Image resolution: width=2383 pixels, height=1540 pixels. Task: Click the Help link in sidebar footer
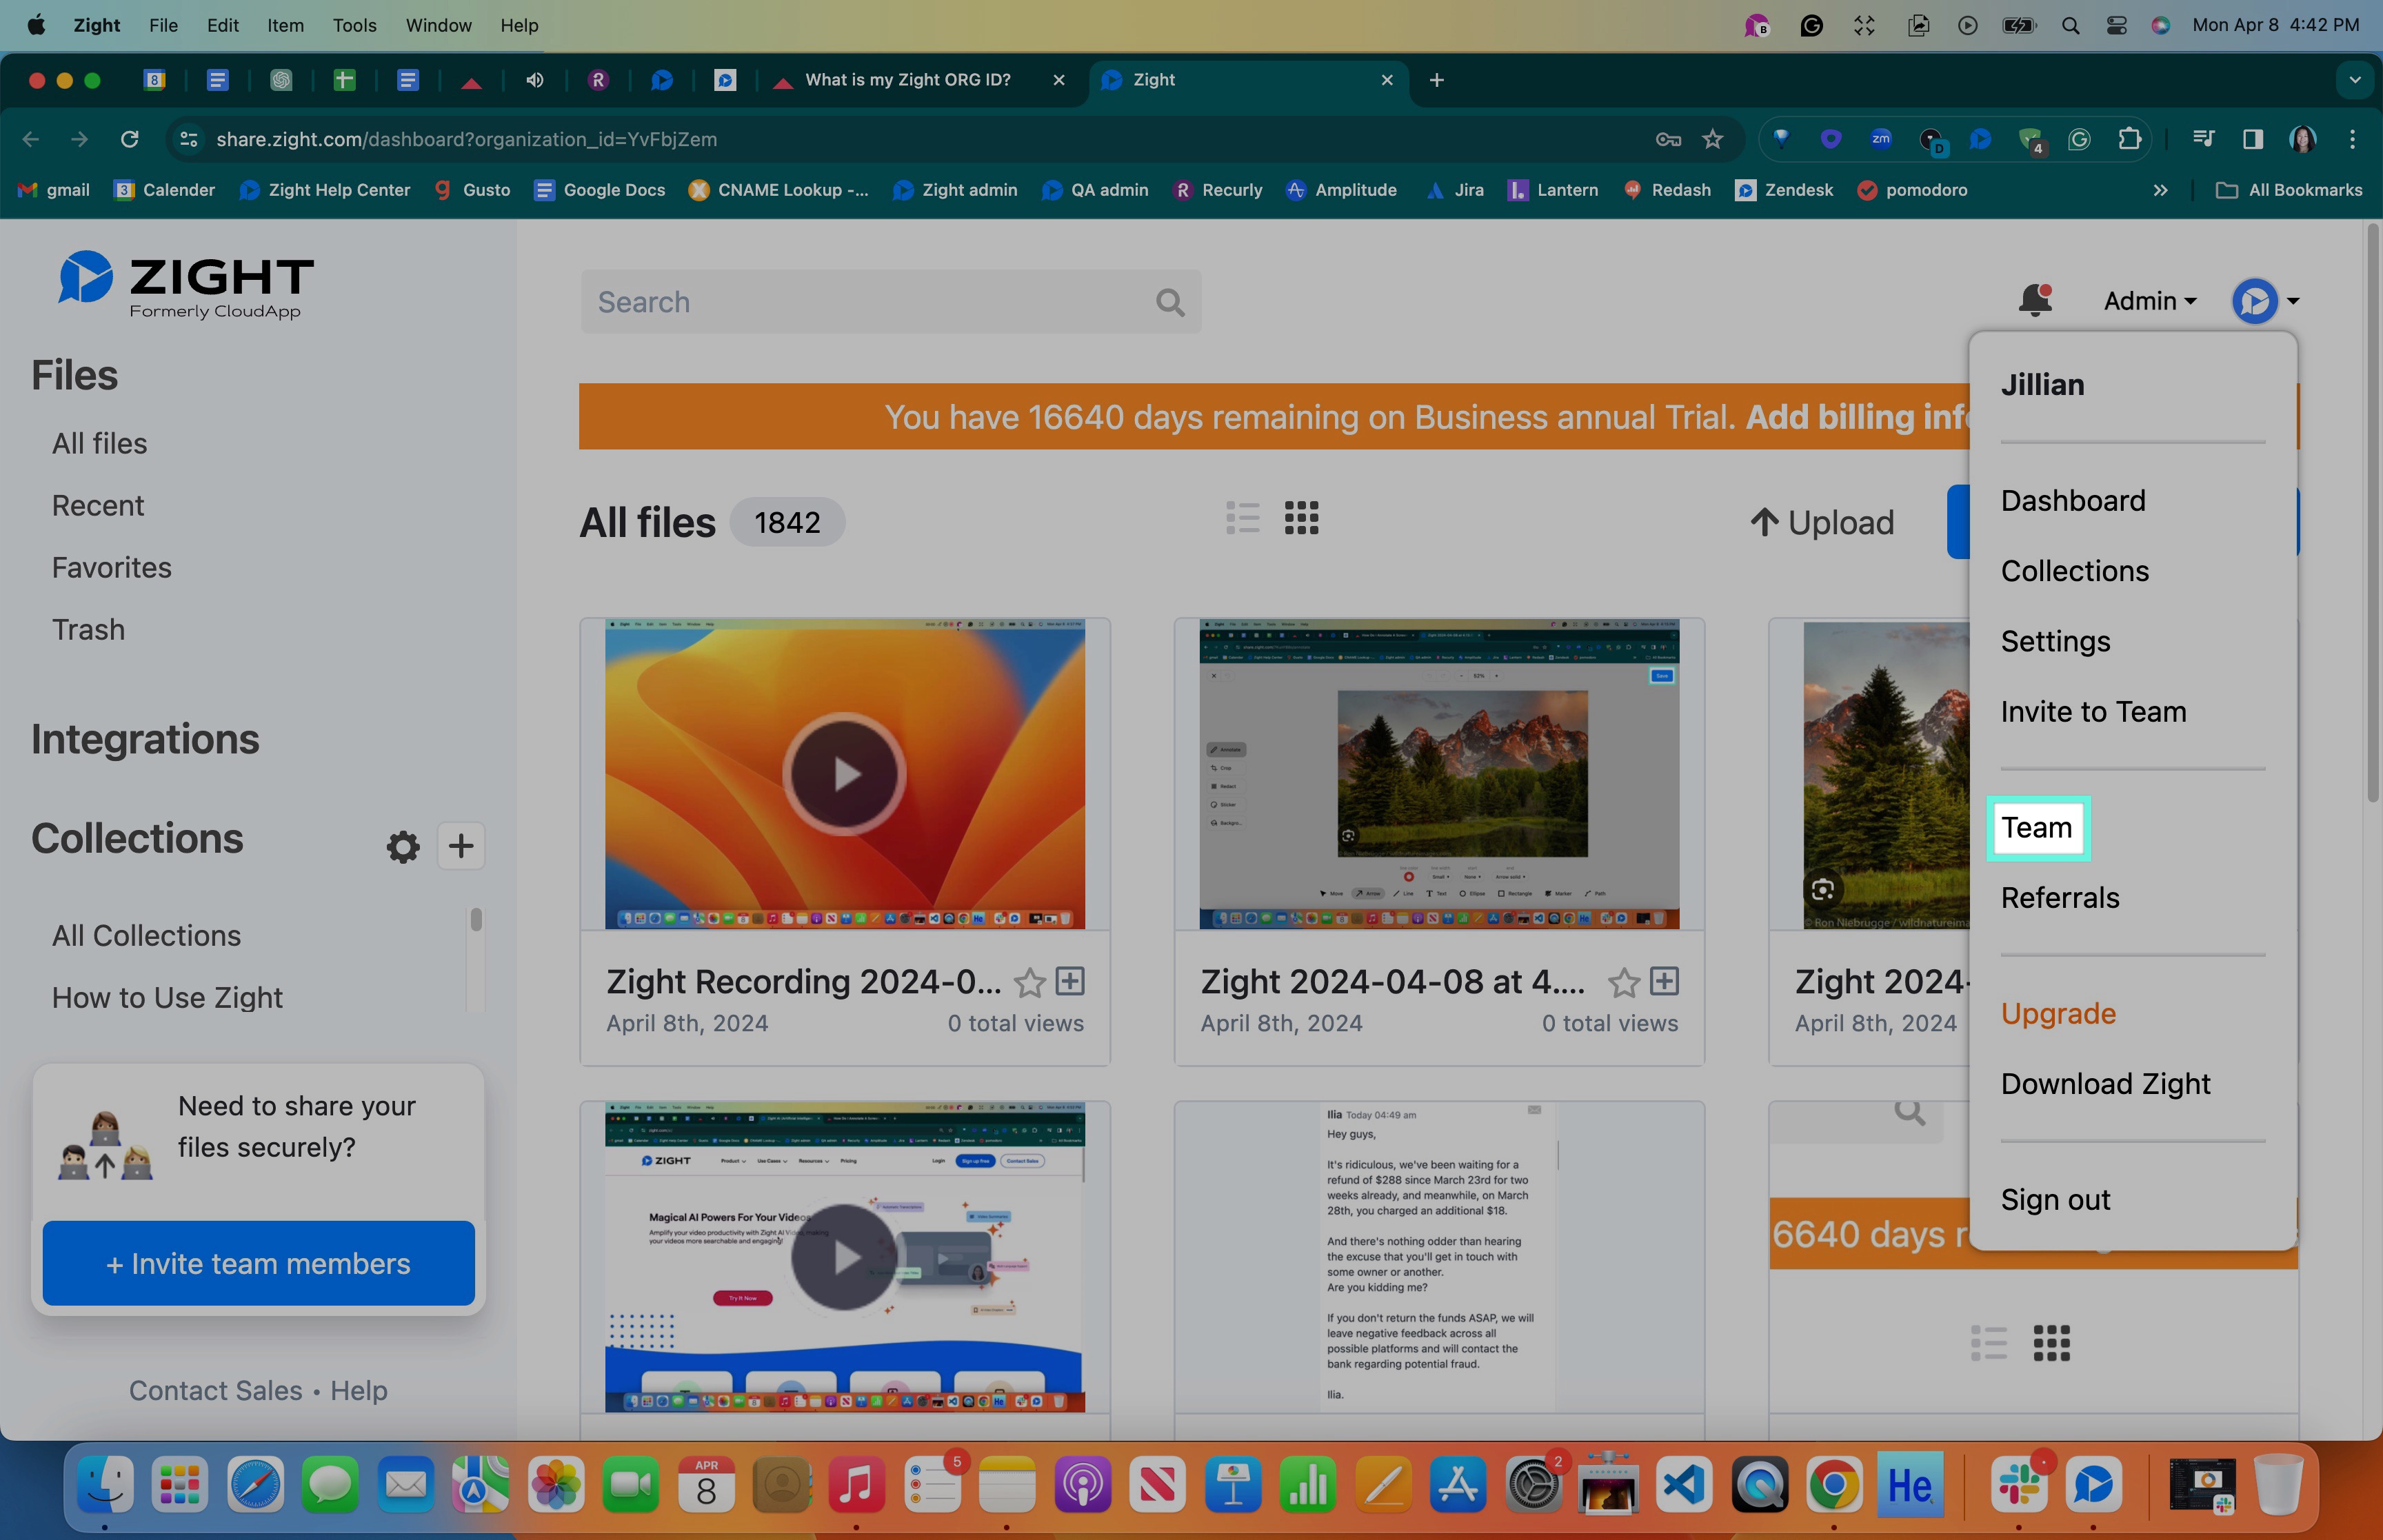pyautogui.click(x=359, y=1390)
